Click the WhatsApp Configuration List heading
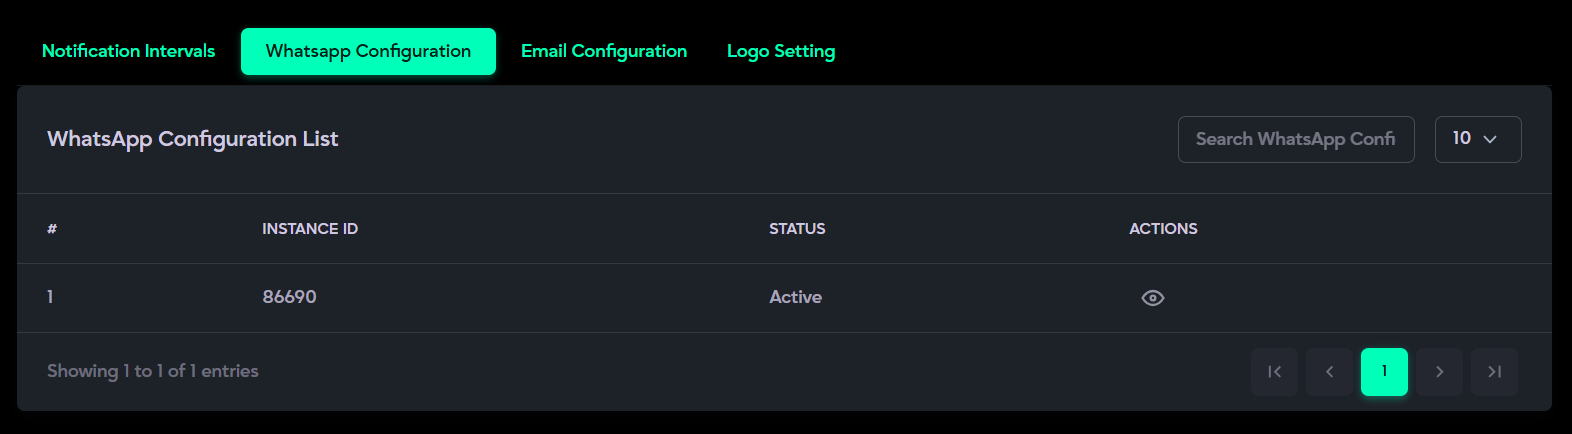The image size is (1572, 434). pyautogui.click(x=192, y=139)
